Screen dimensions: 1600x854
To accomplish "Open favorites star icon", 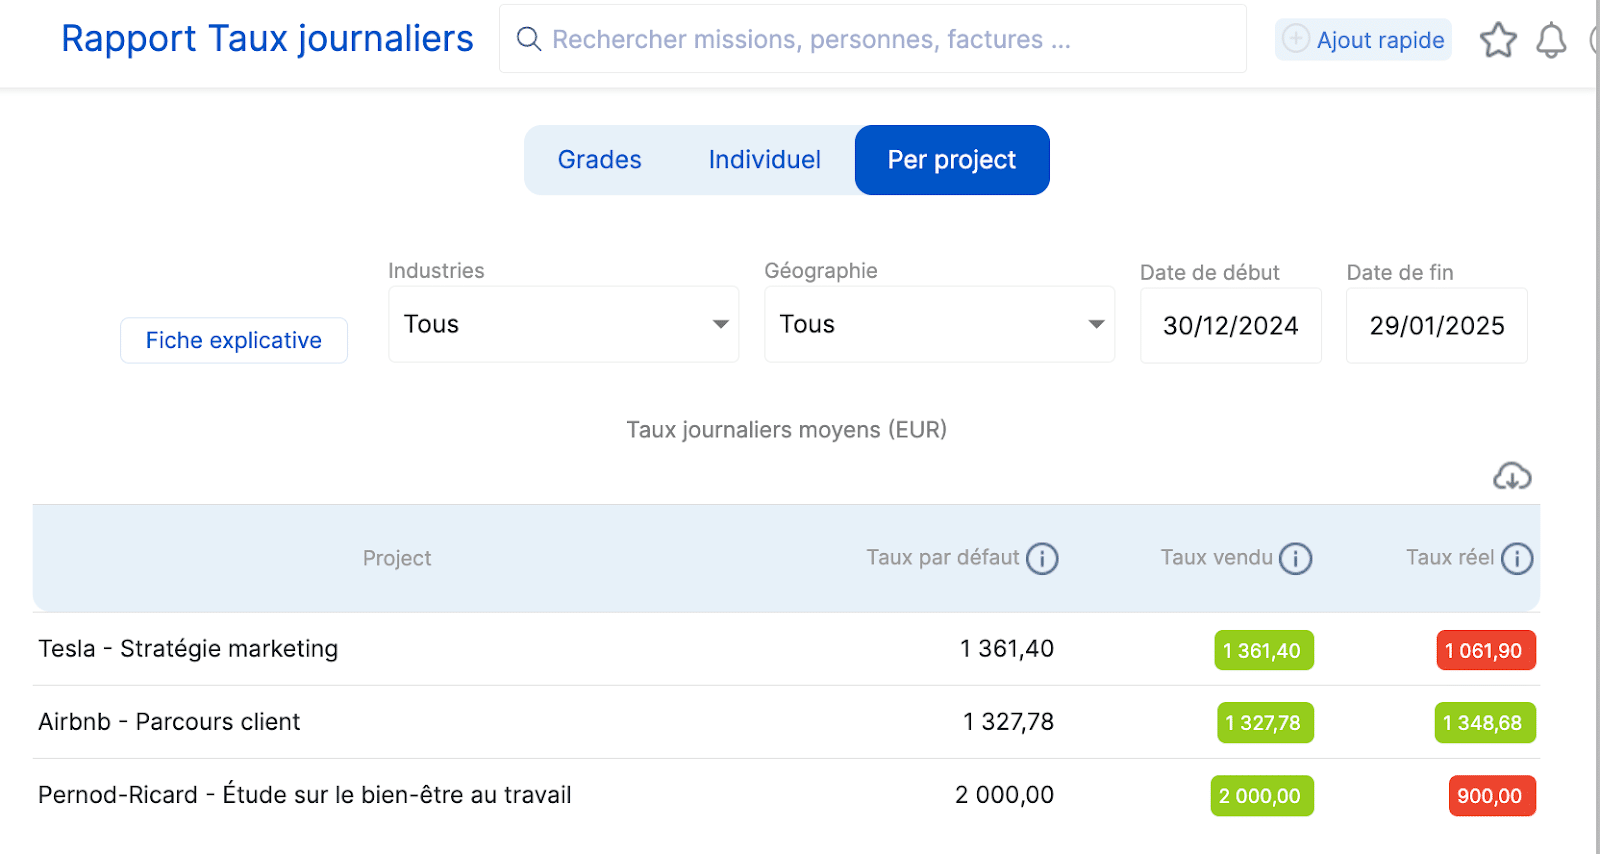I will 1498,40.
